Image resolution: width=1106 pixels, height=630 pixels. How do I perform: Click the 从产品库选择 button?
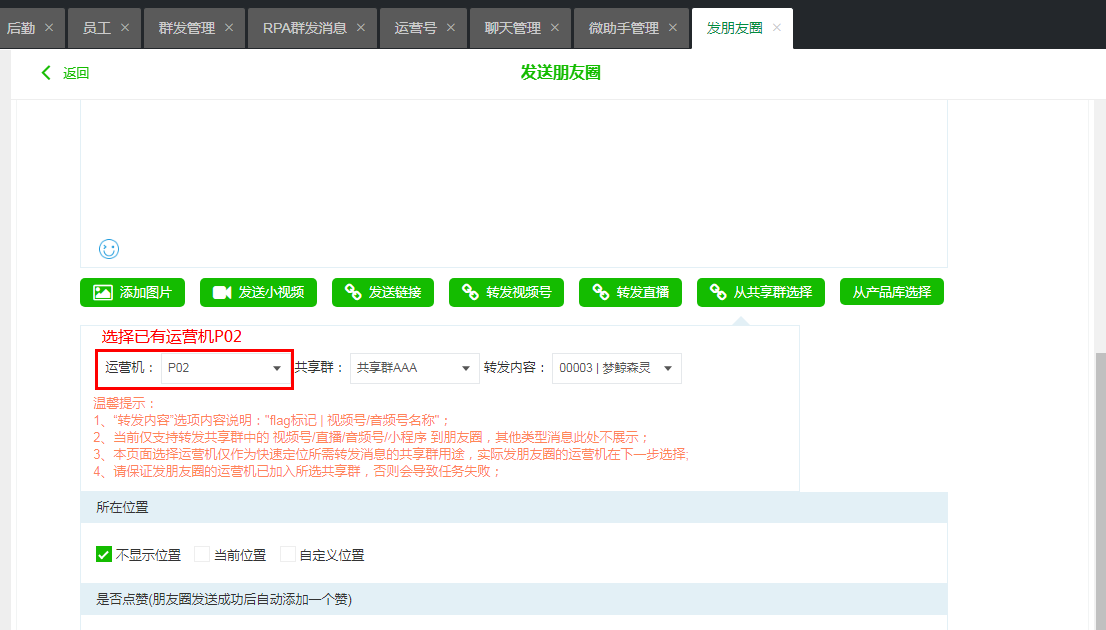coord(891,292)
